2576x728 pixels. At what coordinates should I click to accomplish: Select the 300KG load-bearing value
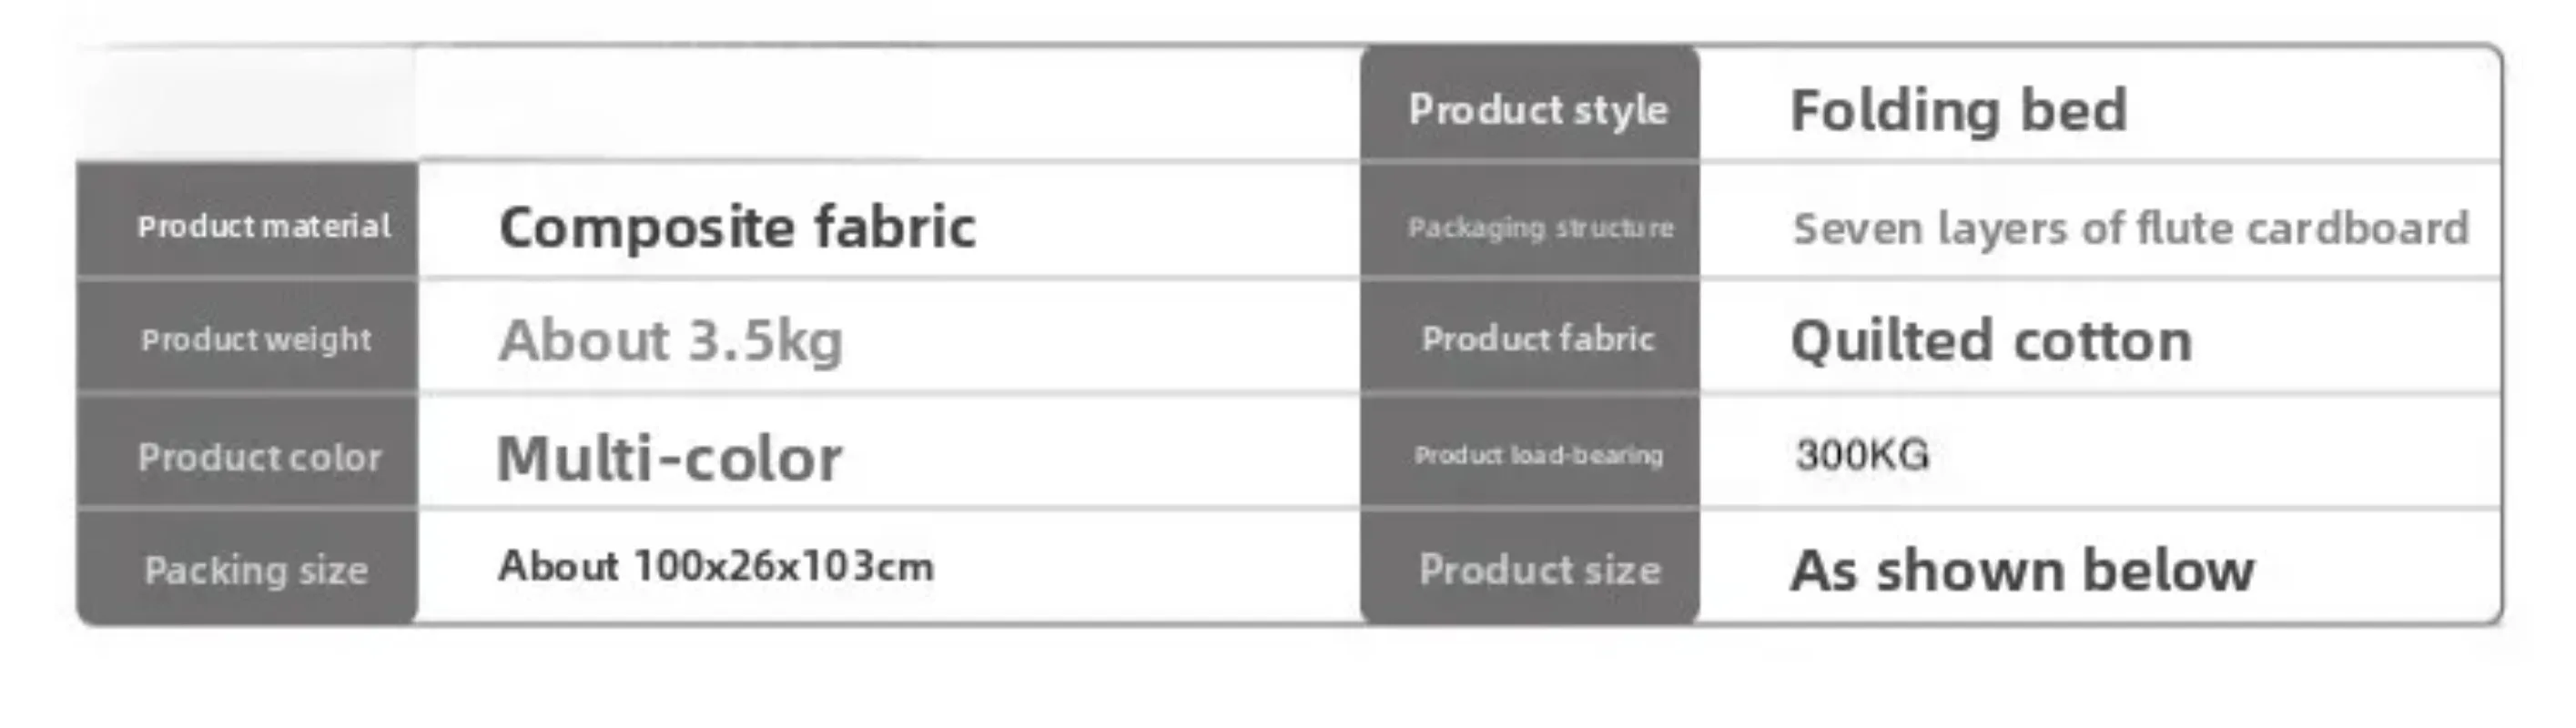pos(1862,455)
